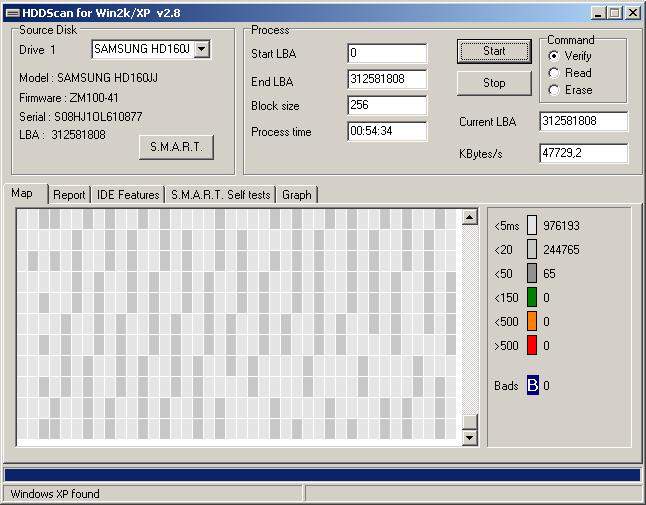This screenshot has height=505, width=646.
Task: Click the <150 green swatch
Action: click(532, 297)
